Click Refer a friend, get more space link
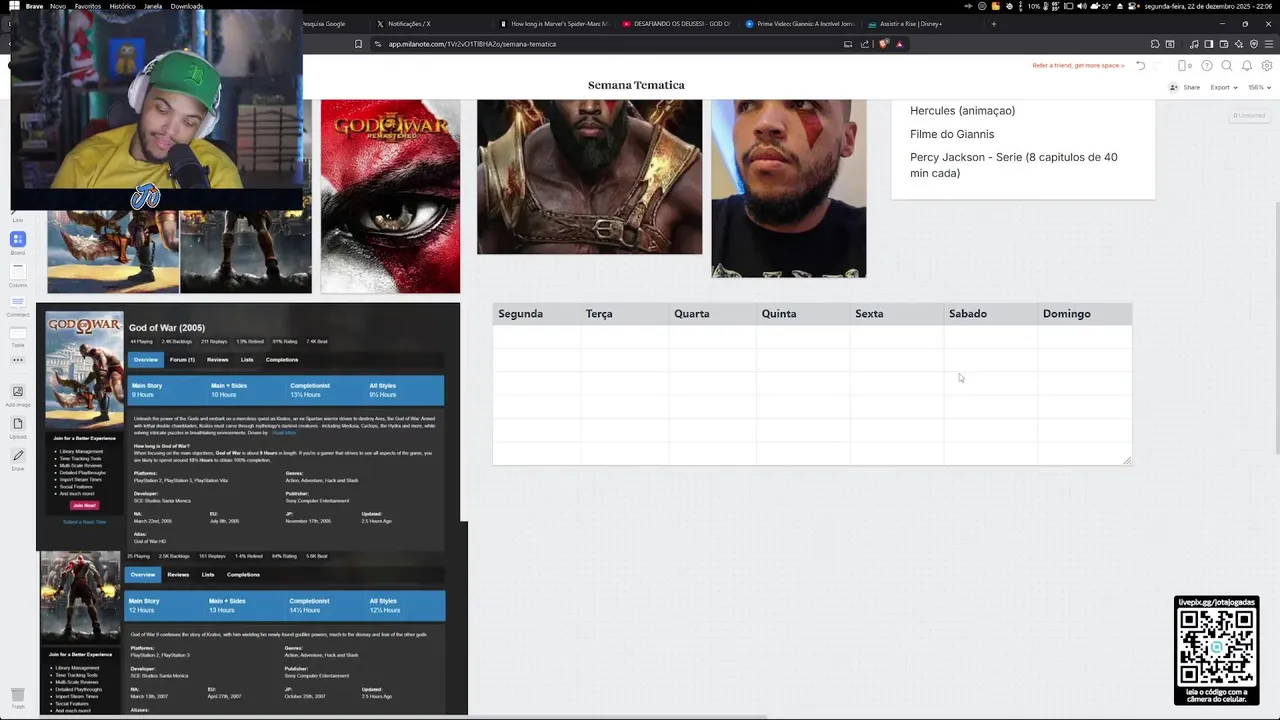Viewport: 1280px width, 720px height. [1078, 66]
